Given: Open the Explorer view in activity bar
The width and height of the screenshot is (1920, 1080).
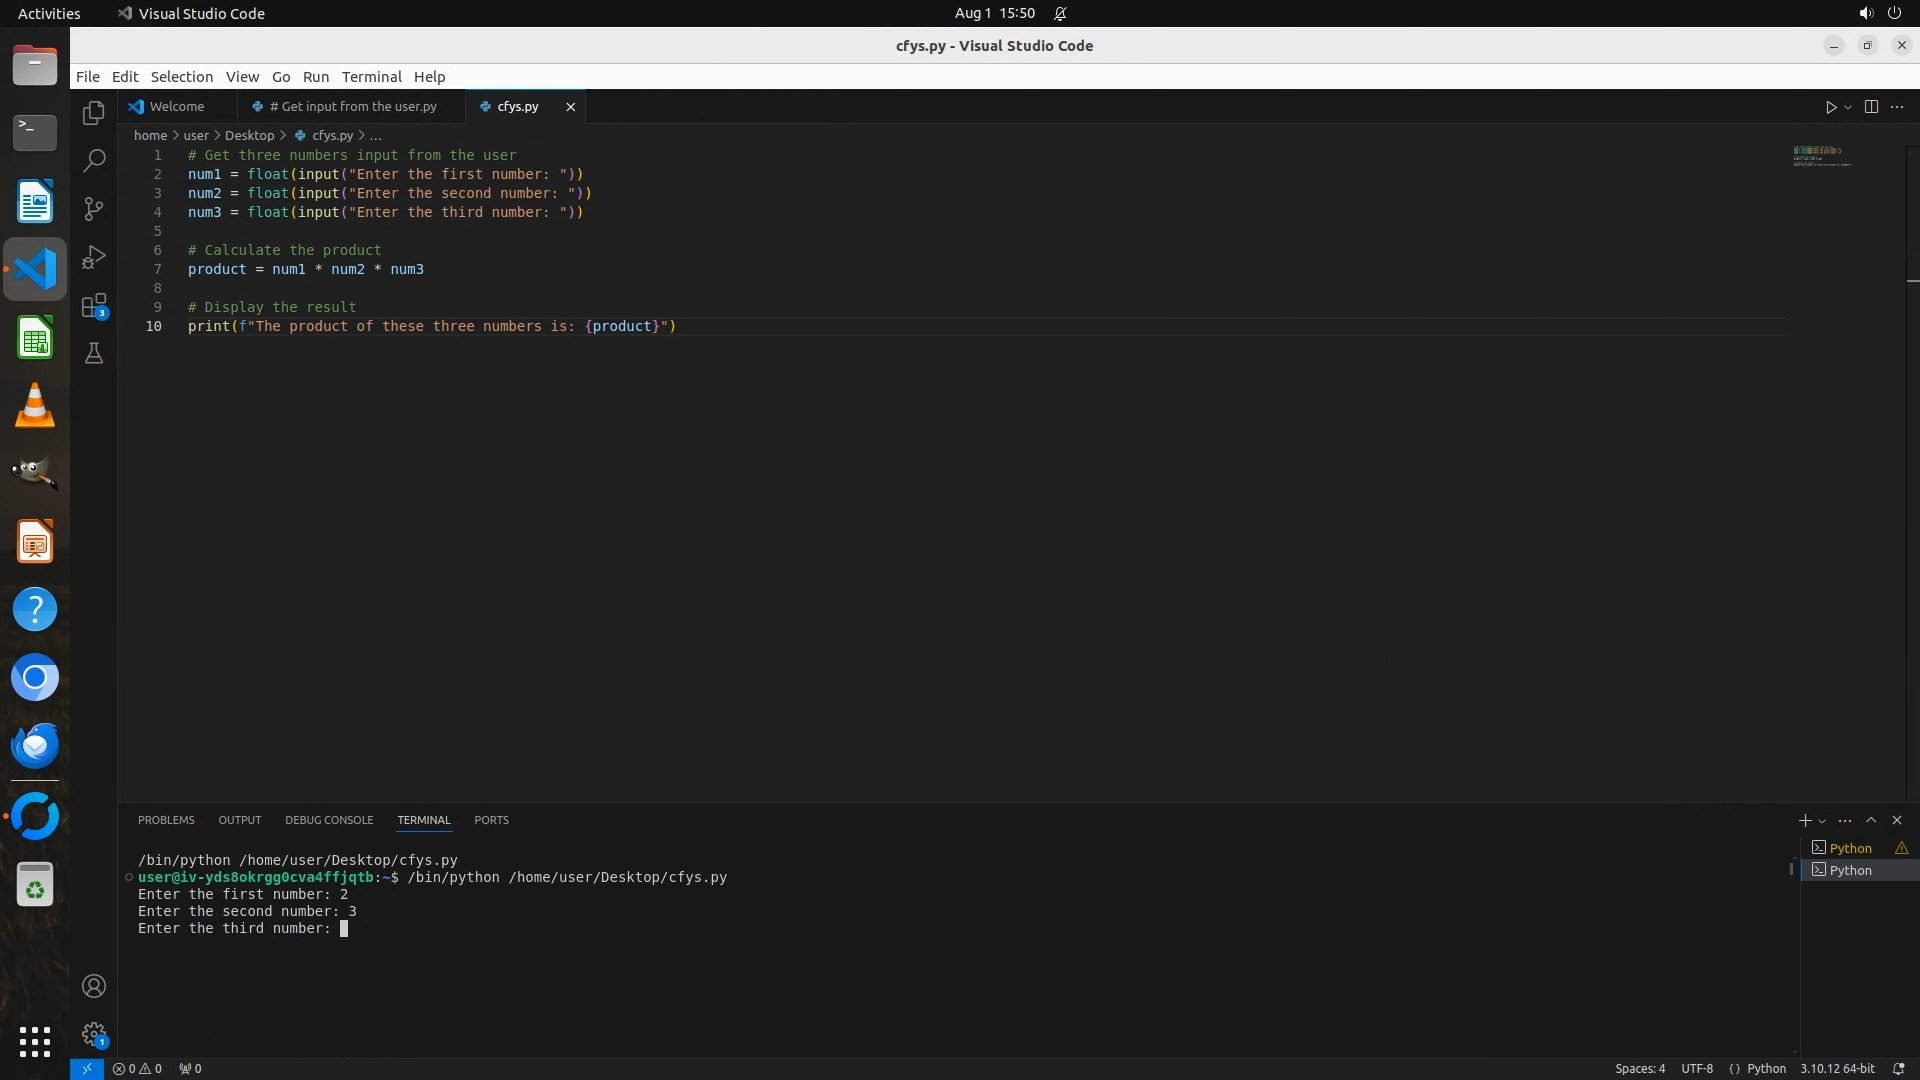Looking at the screenshot, I should pyautogui.click(x=94, y=113).
